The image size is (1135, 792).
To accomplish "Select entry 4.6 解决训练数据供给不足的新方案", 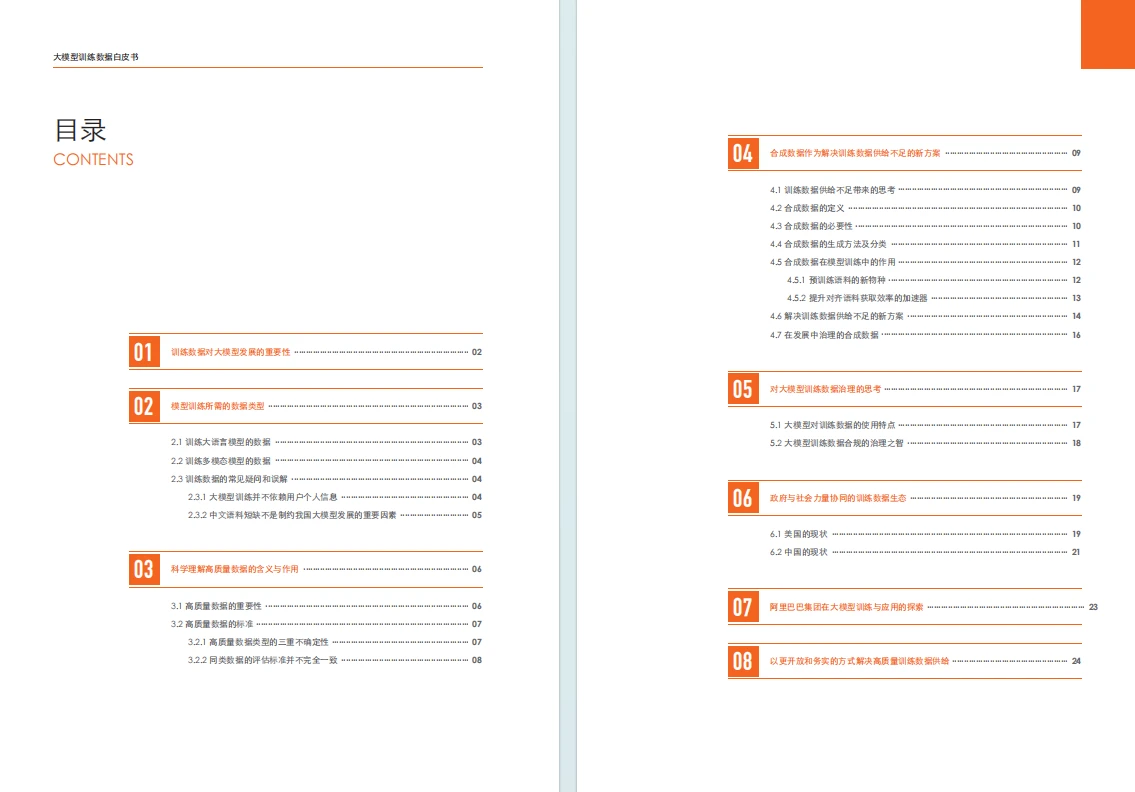I will click(836, 316).
